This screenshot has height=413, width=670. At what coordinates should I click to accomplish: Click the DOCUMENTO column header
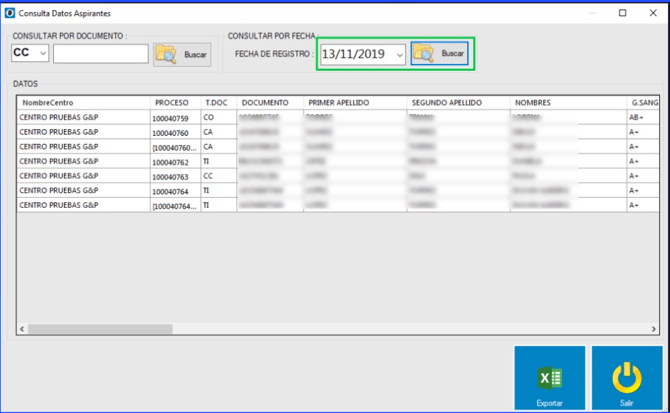[x=270, y=103]
